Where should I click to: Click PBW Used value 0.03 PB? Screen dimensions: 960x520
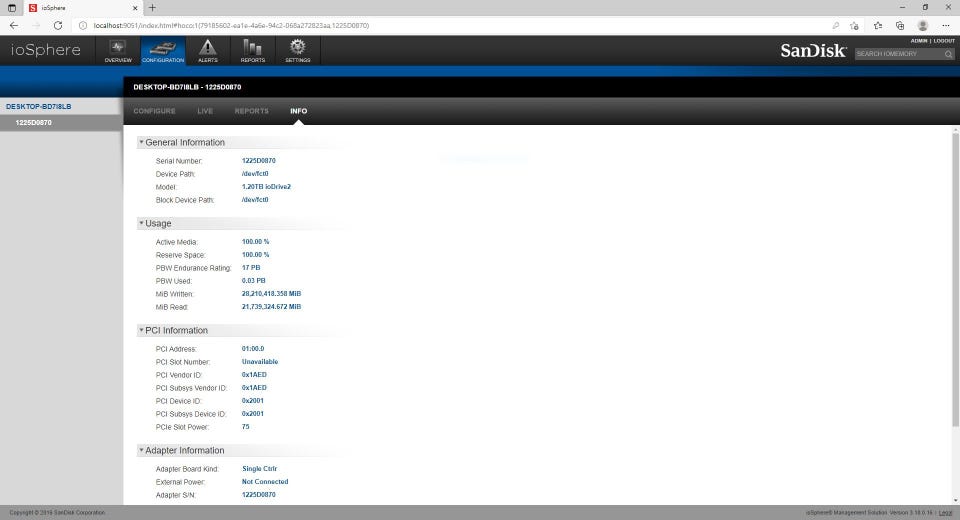(x=253, y=281)
